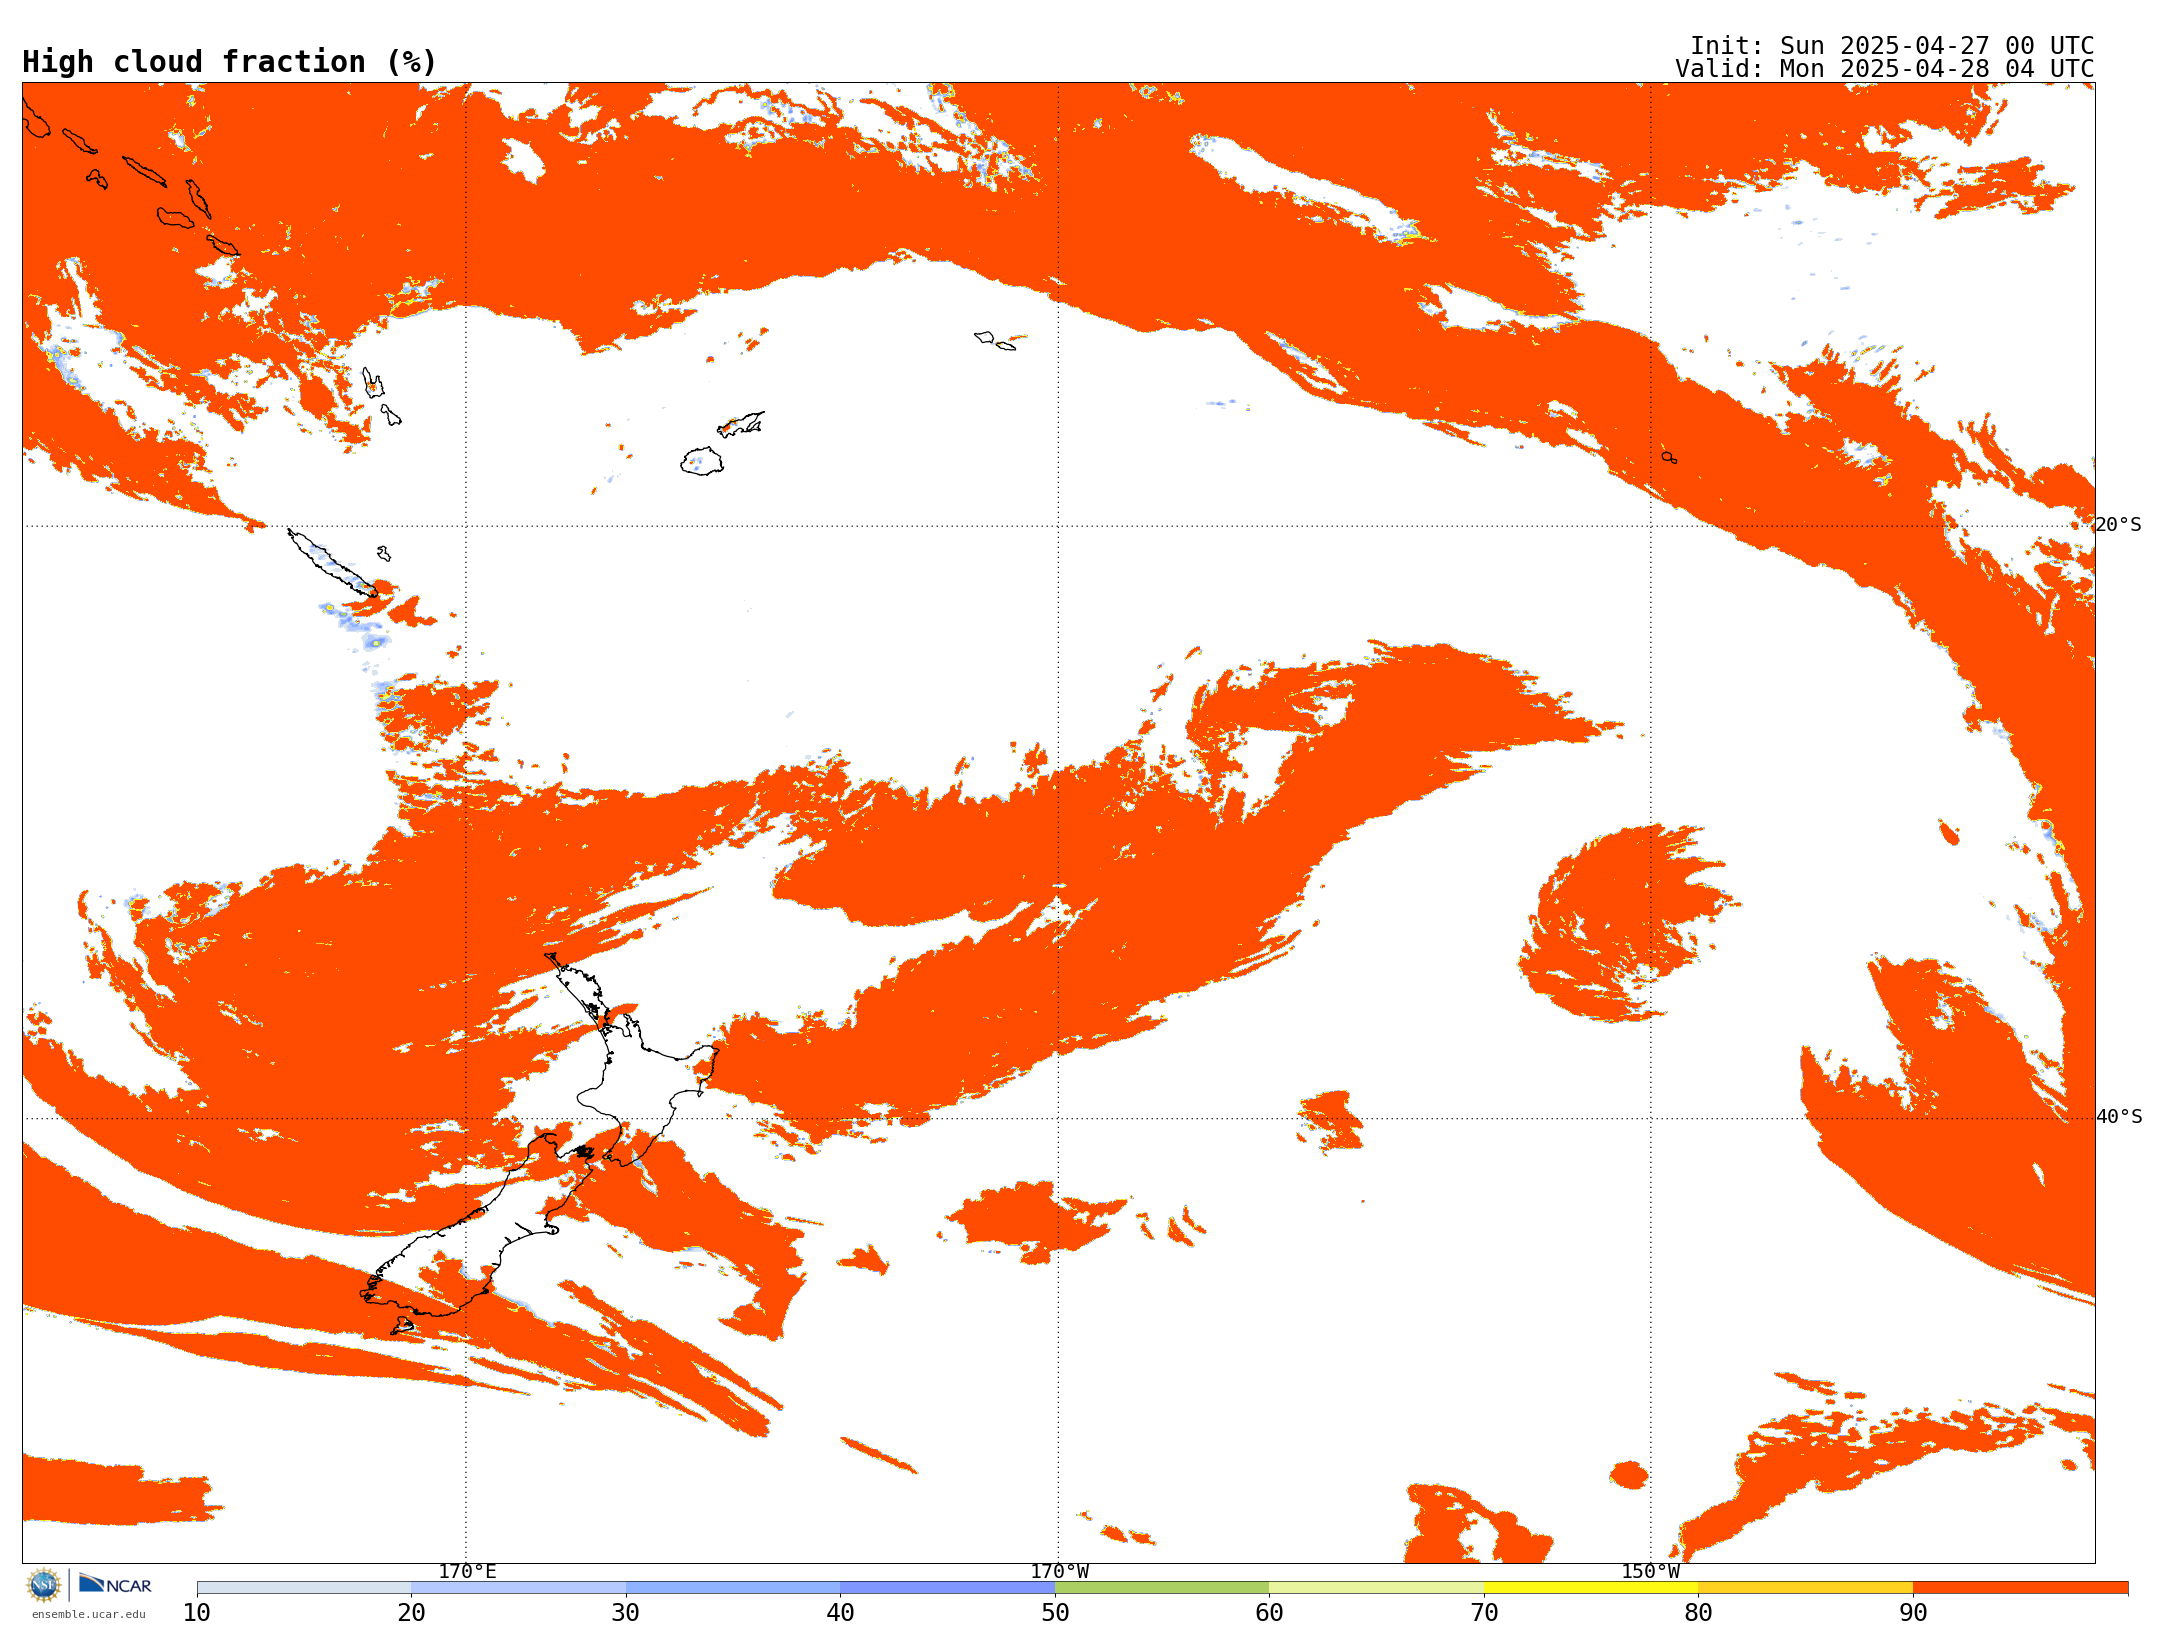Click the small Tahiti island outline
This screenshot has width=2160, height=1626.
point(1669,458)
